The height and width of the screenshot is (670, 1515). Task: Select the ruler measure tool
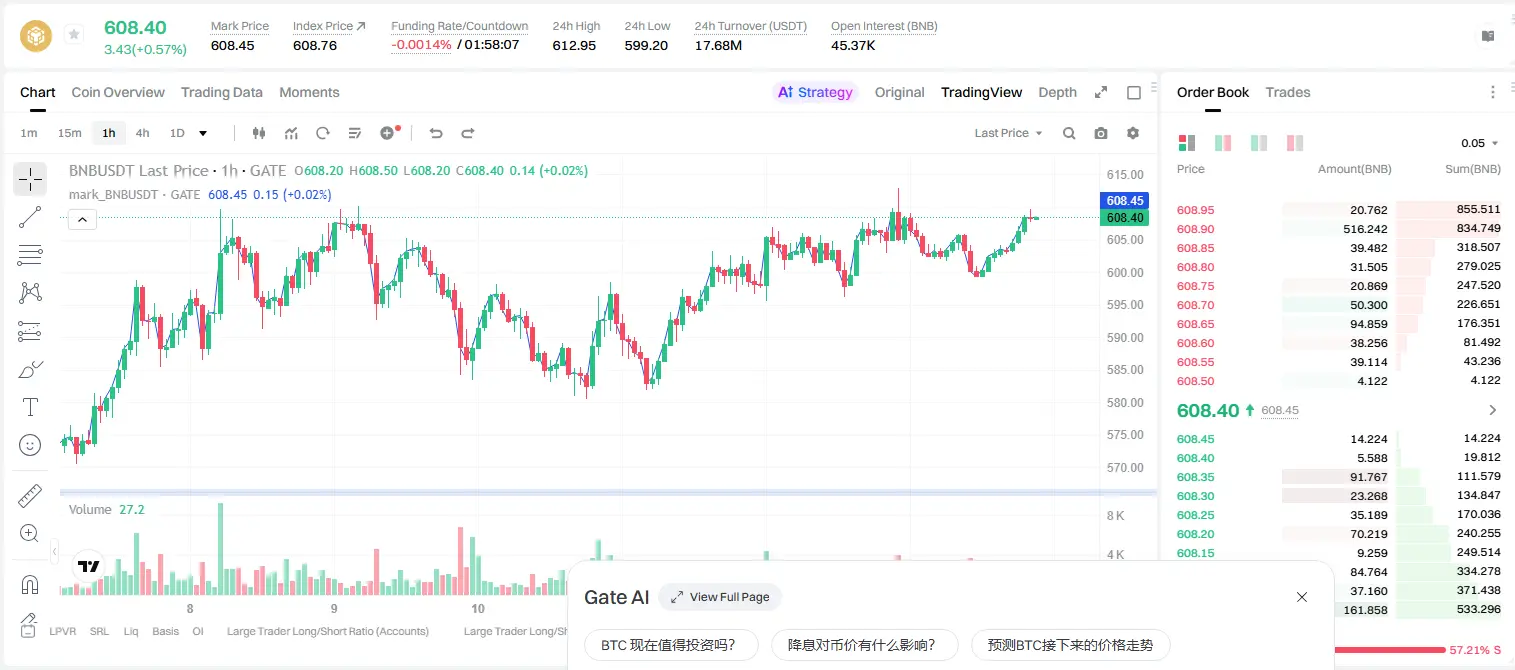30,495
